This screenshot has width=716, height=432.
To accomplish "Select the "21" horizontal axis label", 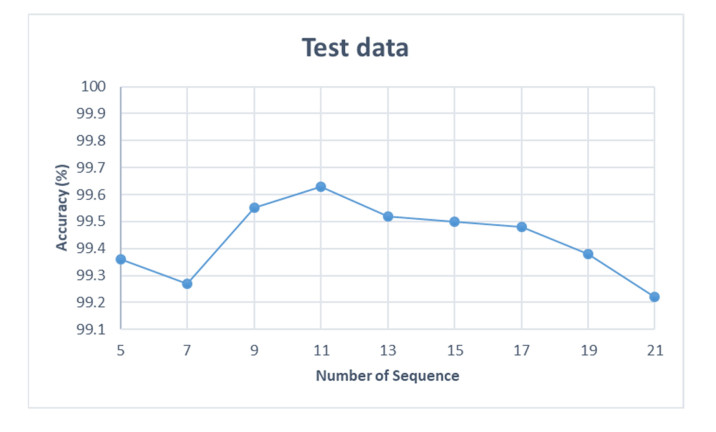I will coord(654,350).
